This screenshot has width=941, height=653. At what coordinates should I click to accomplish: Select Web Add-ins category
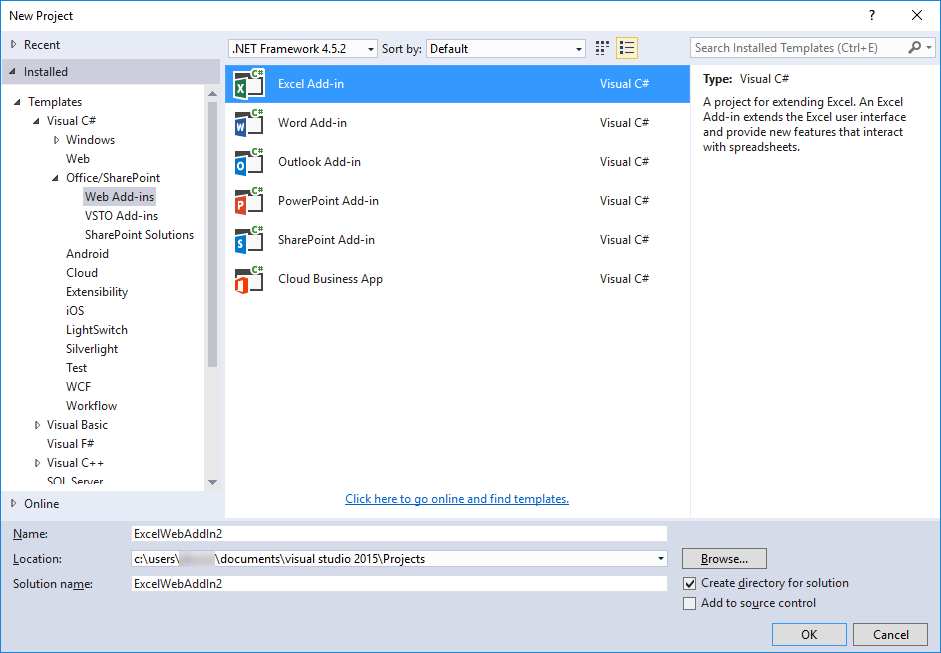coord(119,197)
